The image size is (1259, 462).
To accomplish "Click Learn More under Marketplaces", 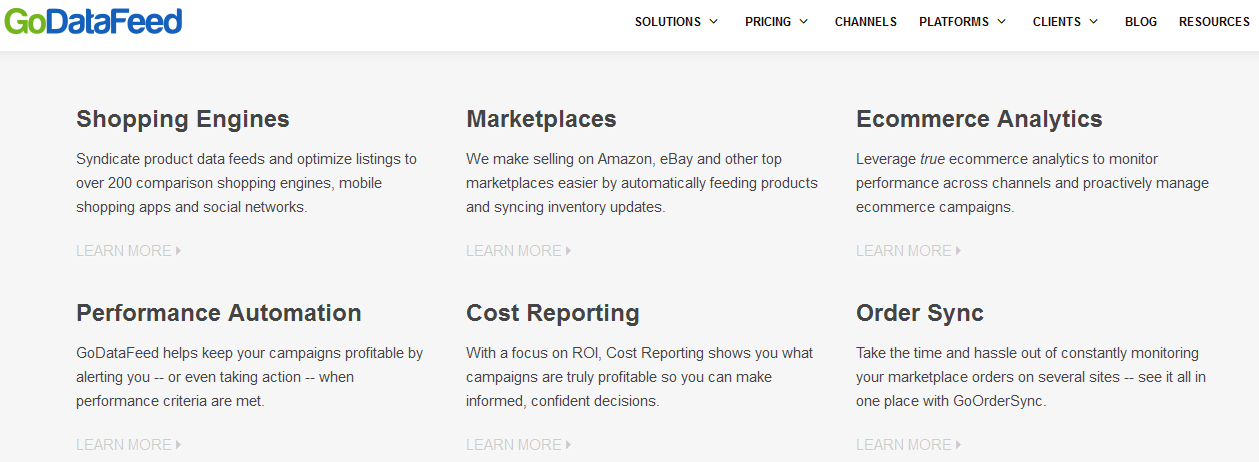I will 518,251.
